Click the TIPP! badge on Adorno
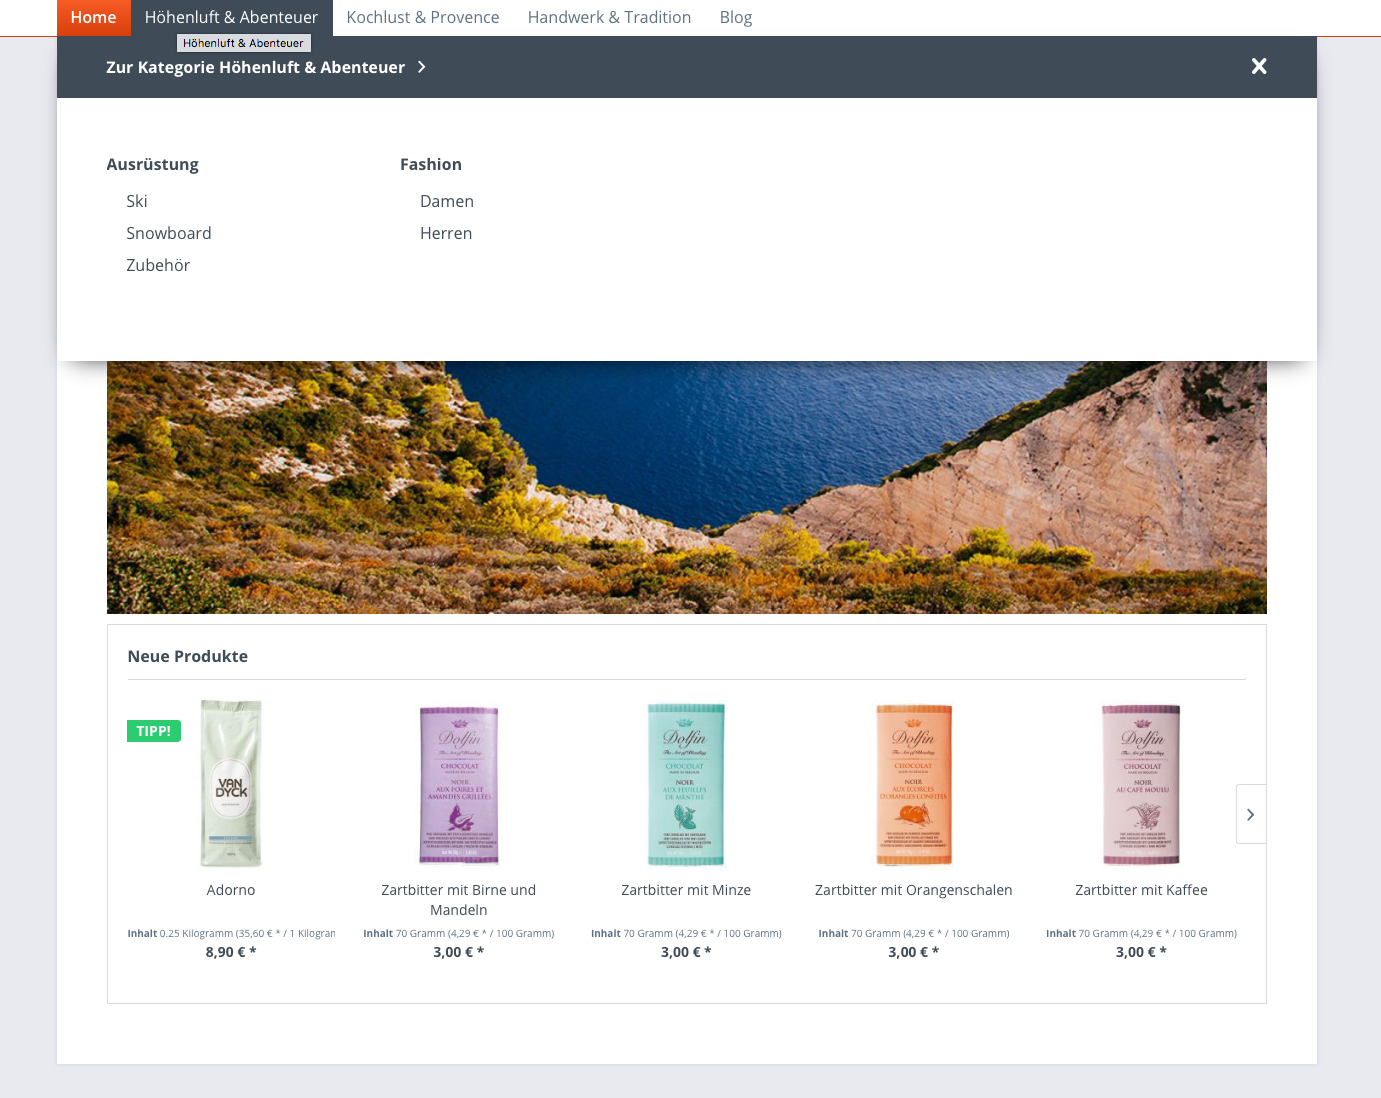This screenshot has height=1098, width=1381. pos(154,731)
